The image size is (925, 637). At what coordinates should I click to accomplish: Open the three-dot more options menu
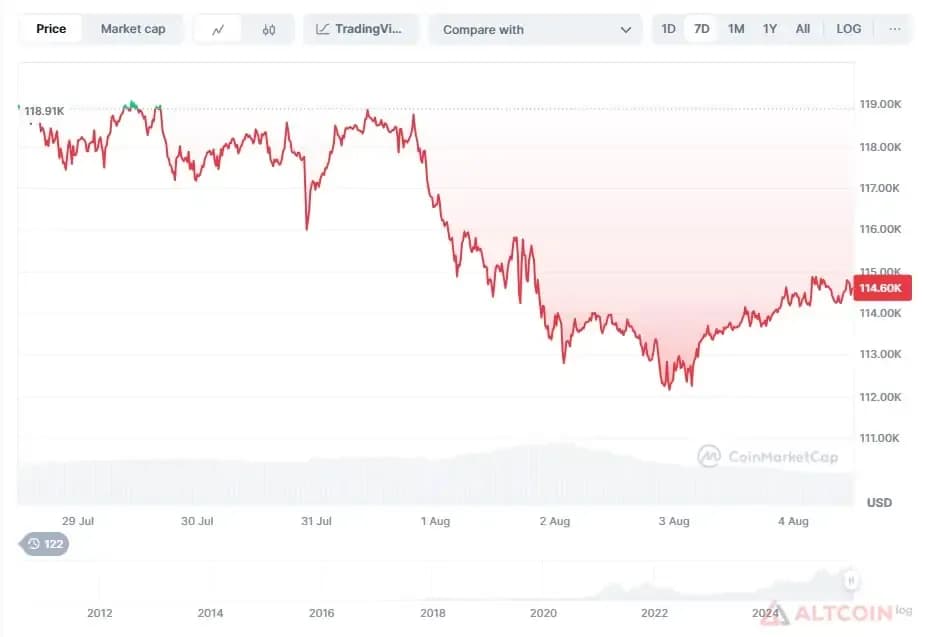(894, 29)
